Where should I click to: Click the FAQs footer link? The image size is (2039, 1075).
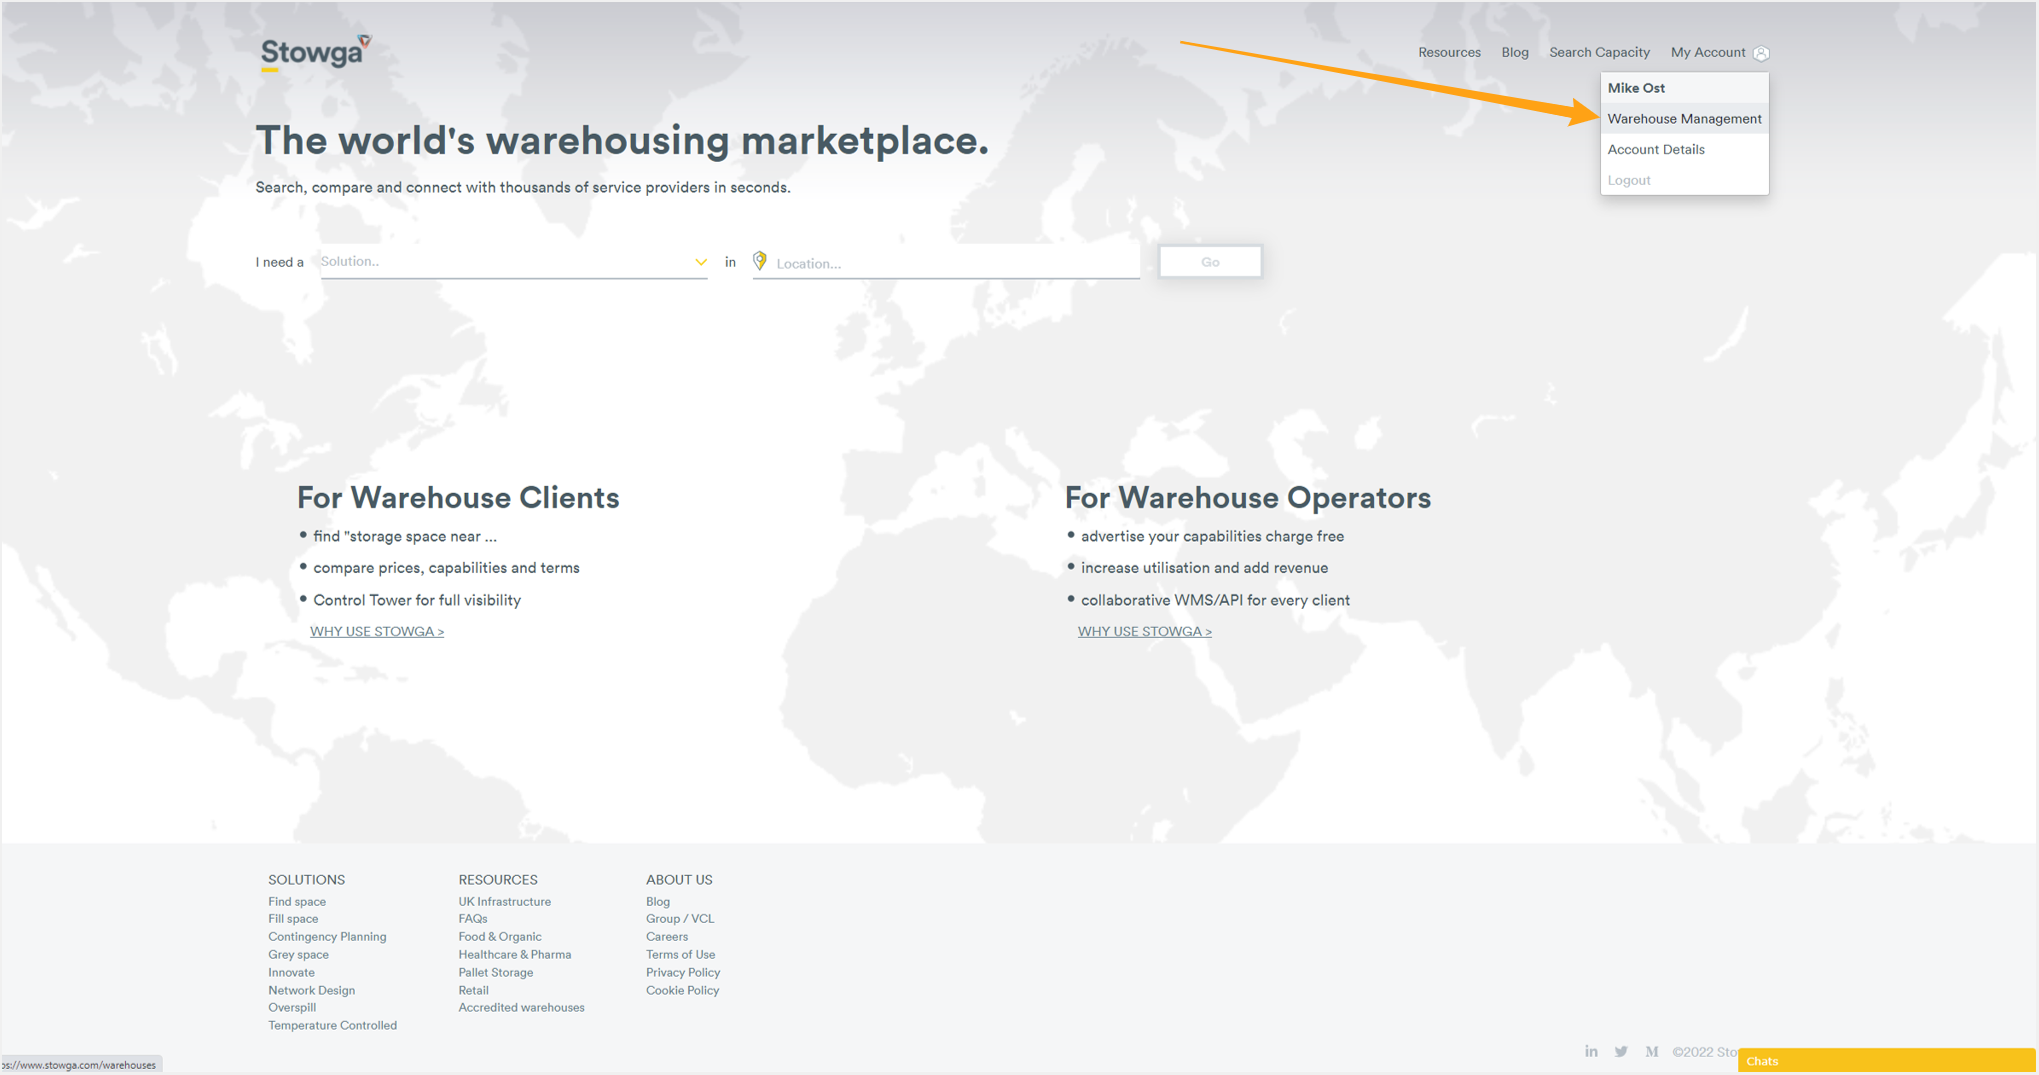pyautogui.click(x=473, y=919)
